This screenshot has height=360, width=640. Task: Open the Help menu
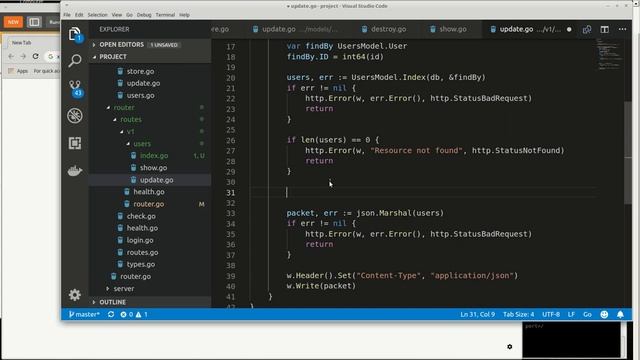(184, 15)
